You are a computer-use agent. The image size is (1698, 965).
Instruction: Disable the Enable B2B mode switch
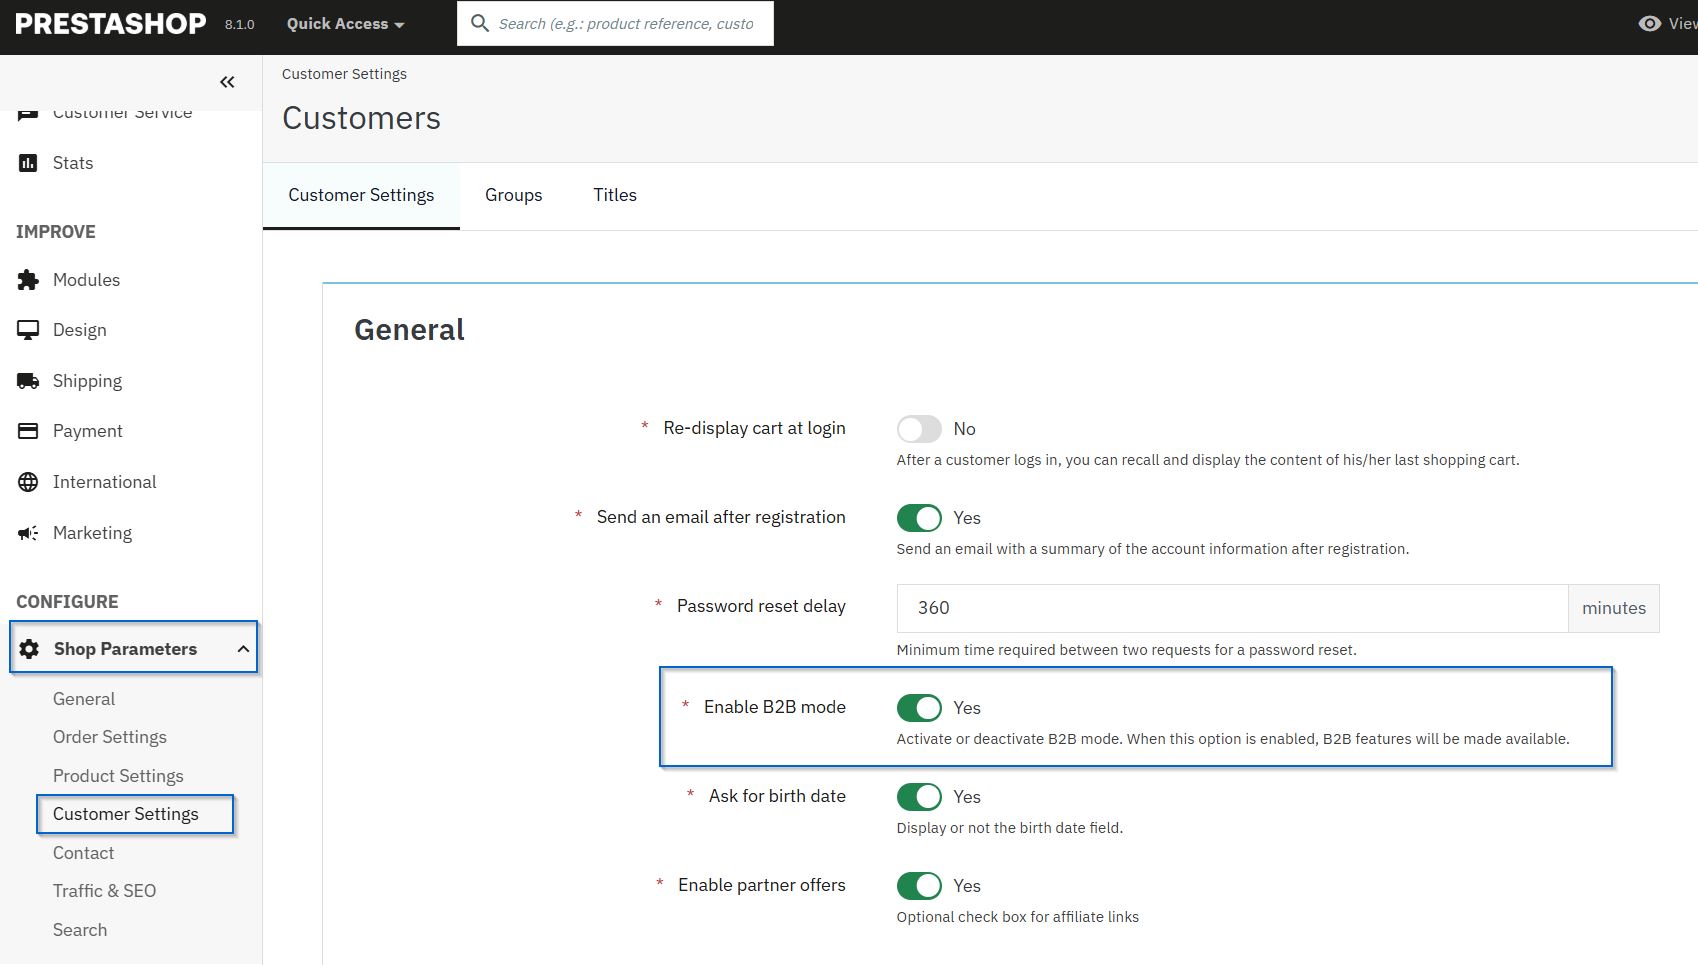(x=919, y=708)
